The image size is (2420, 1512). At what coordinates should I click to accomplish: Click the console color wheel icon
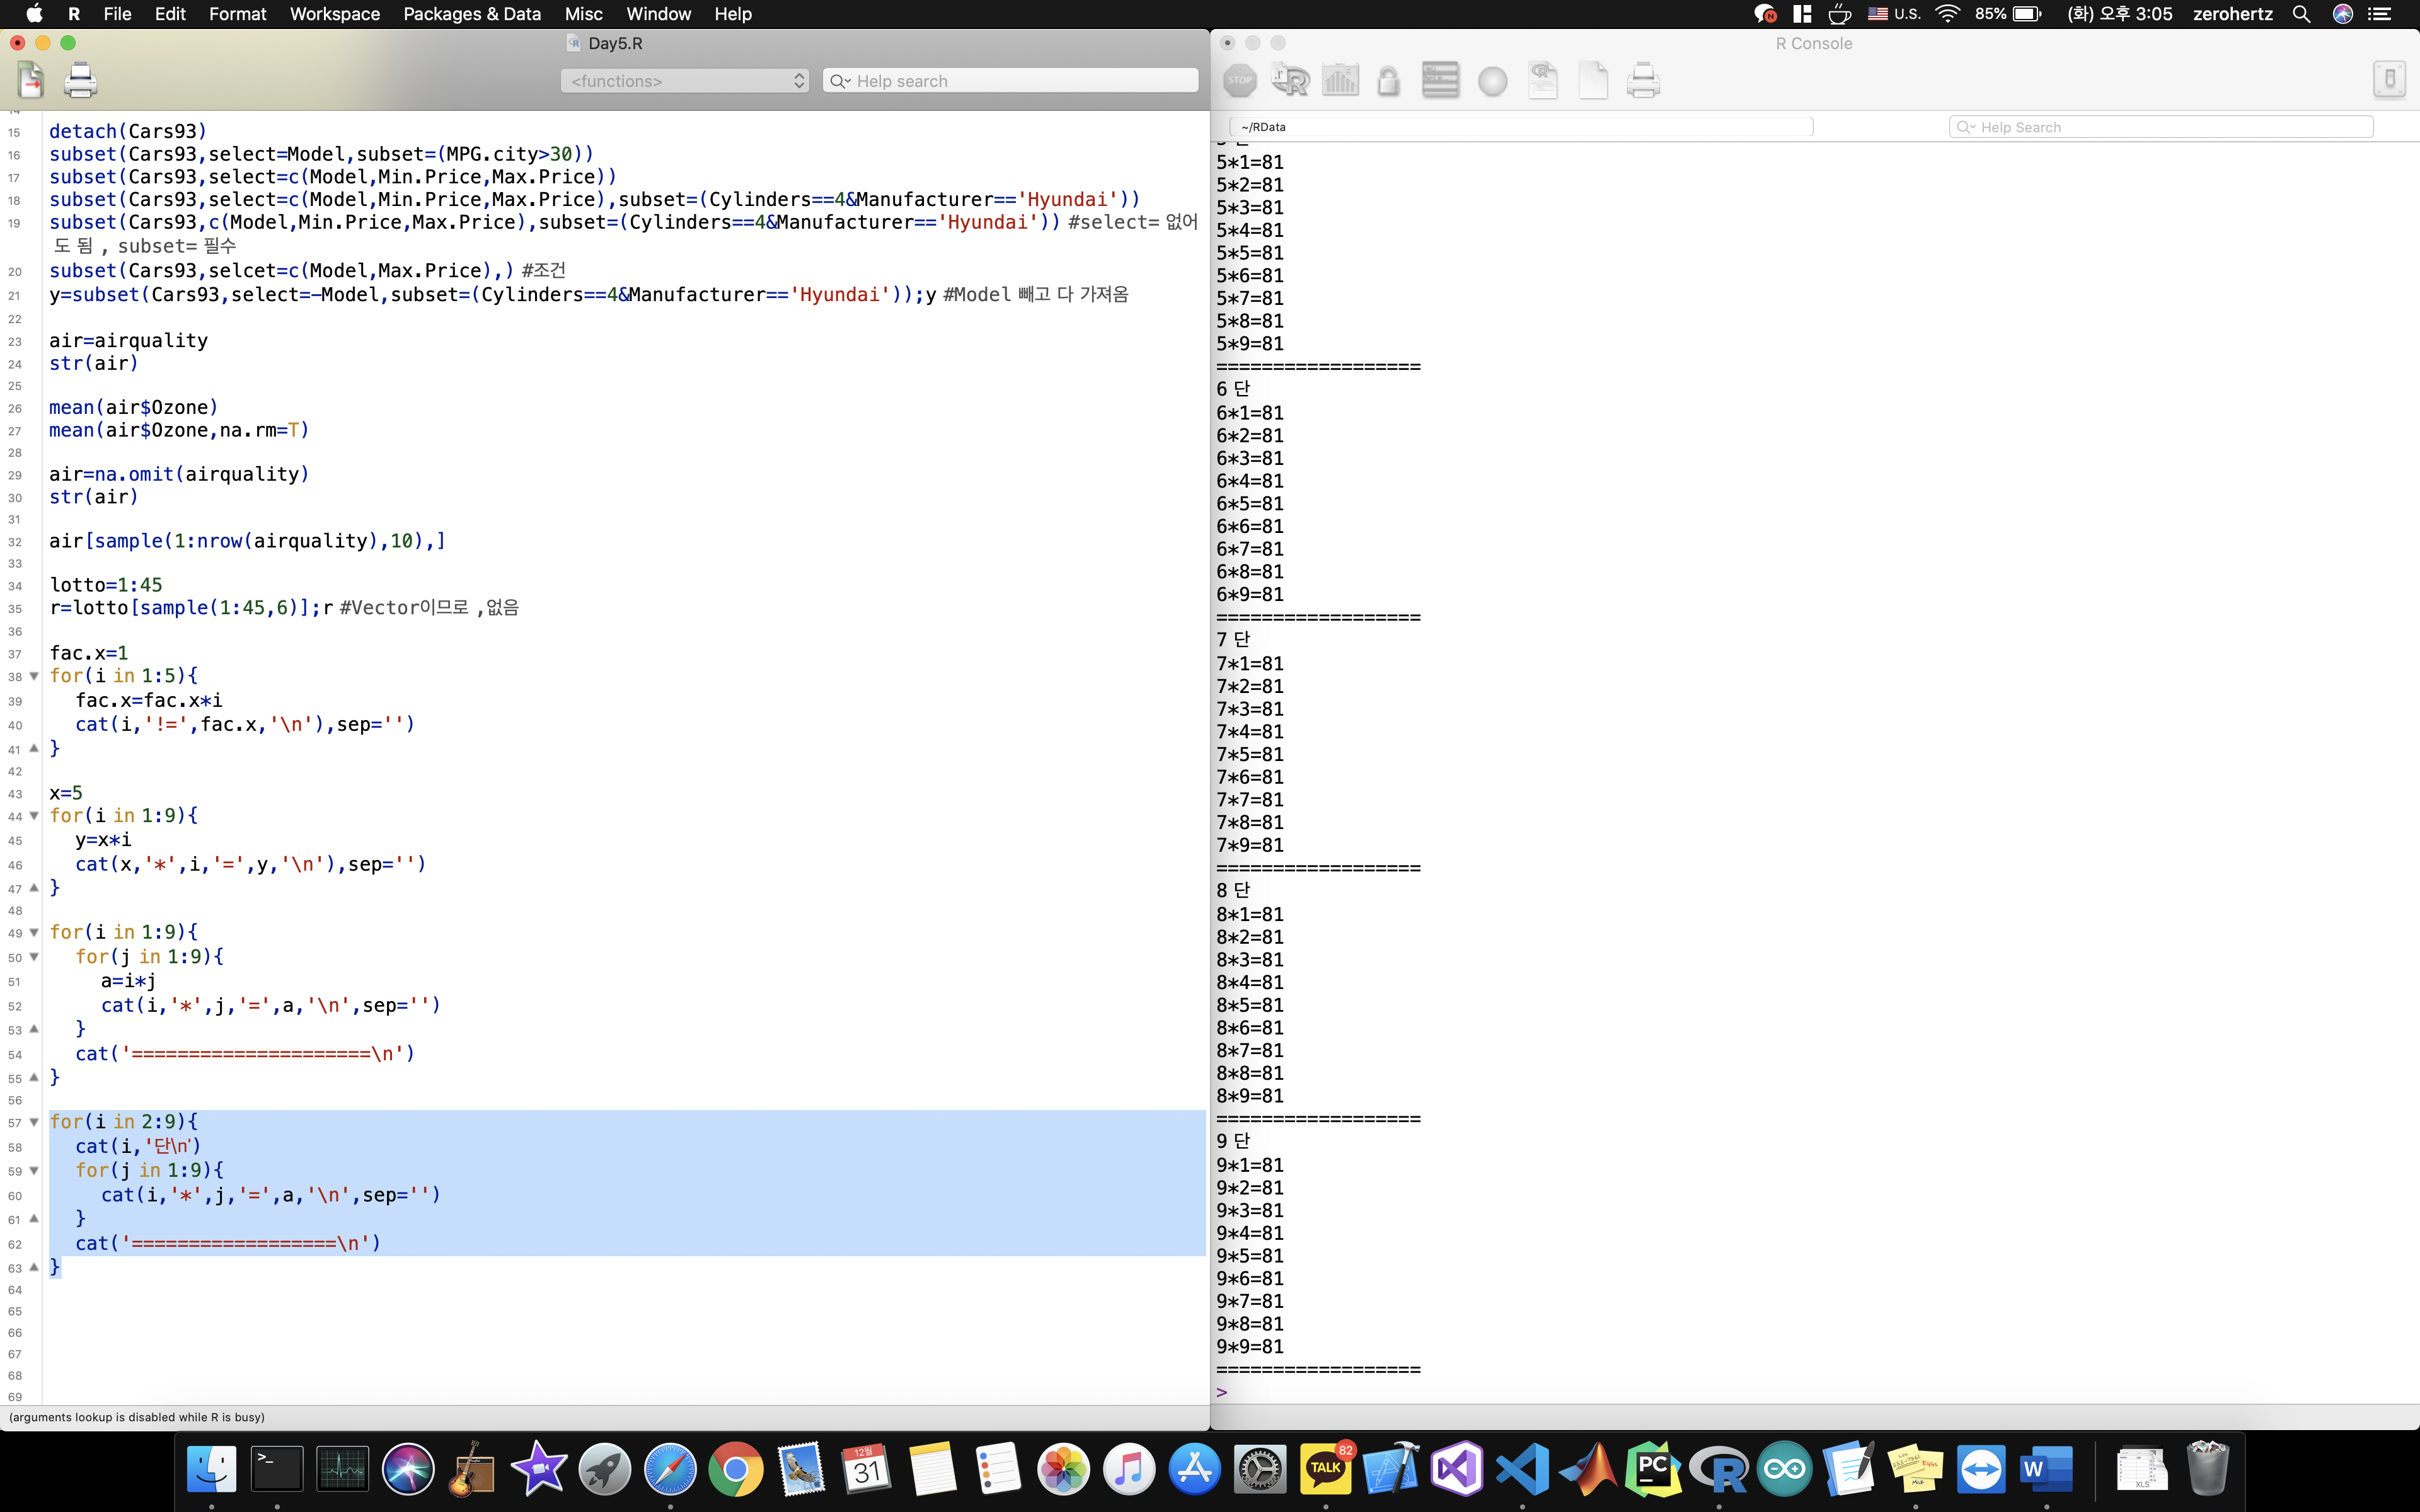coord(1492,81)
